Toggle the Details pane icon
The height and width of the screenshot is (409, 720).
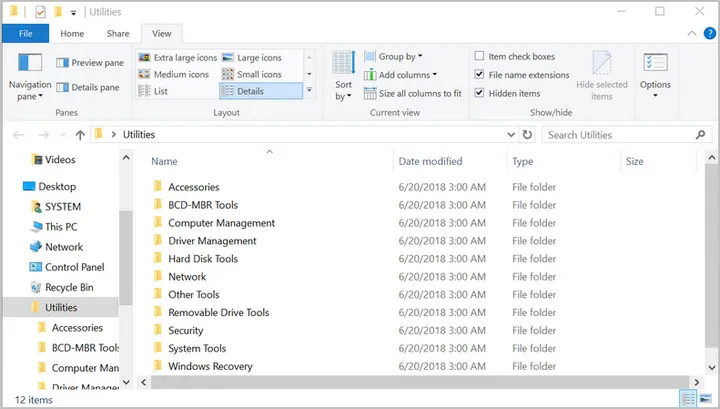pyautogui.click(x=63, y=88)
